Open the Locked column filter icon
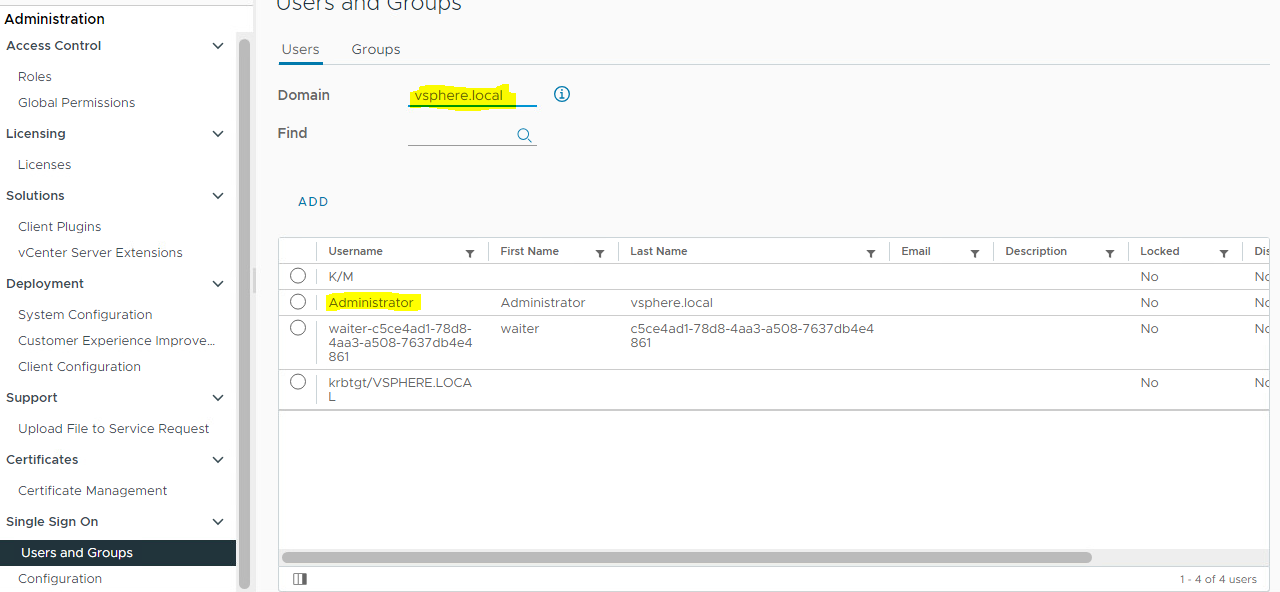 pos(1224,253)
